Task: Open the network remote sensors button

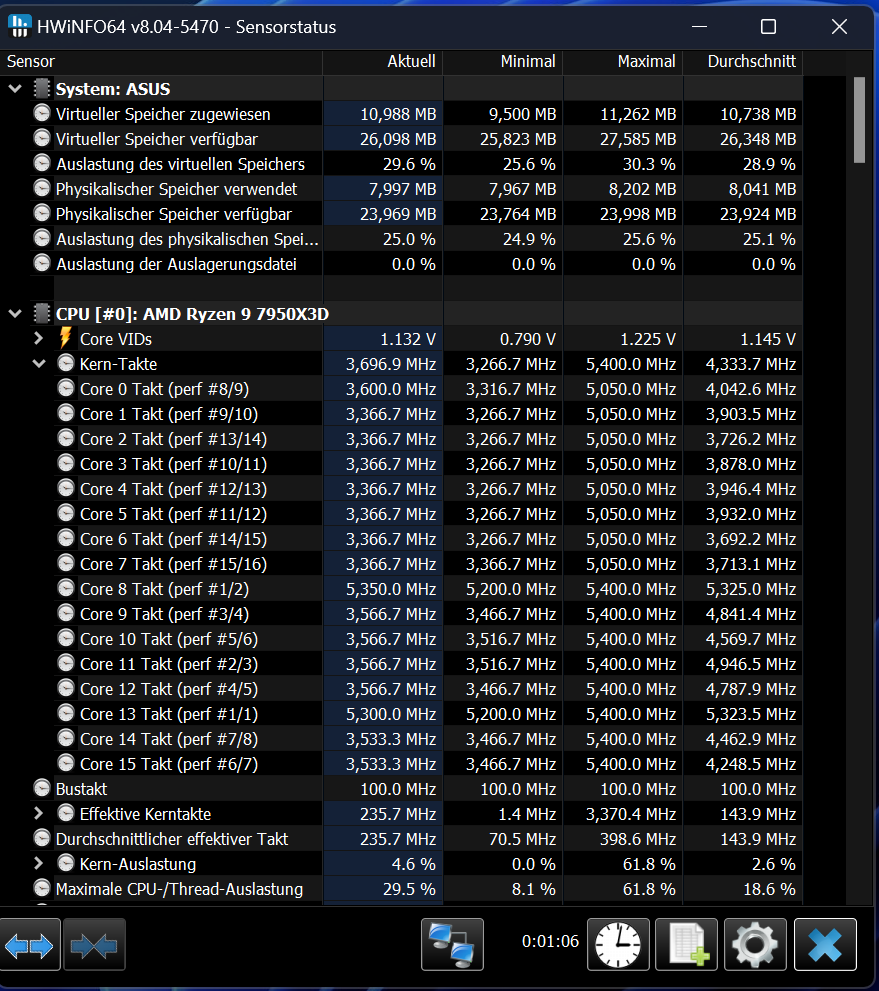Action: point(452,944)
